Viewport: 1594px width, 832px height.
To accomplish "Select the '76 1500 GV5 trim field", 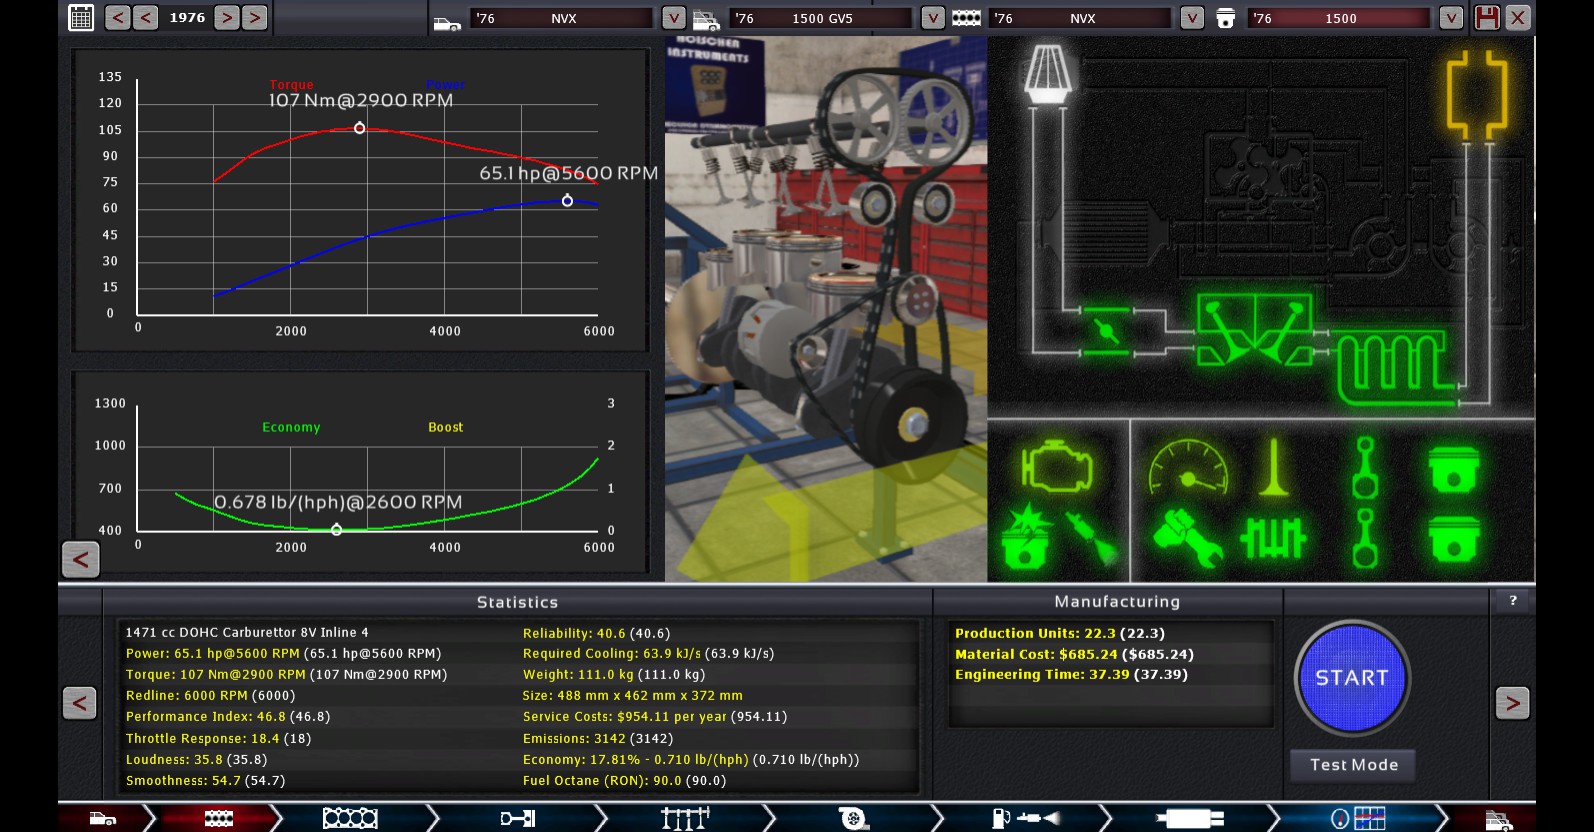I will pyautogui.click(x=821, y=18).
